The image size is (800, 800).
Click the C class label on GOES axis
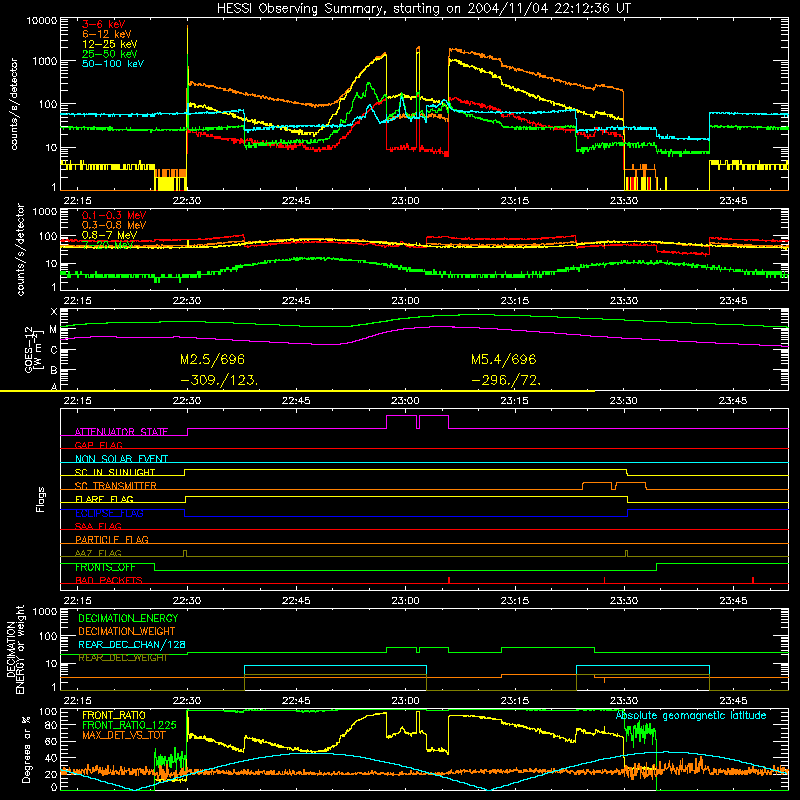tap(54, 350)
